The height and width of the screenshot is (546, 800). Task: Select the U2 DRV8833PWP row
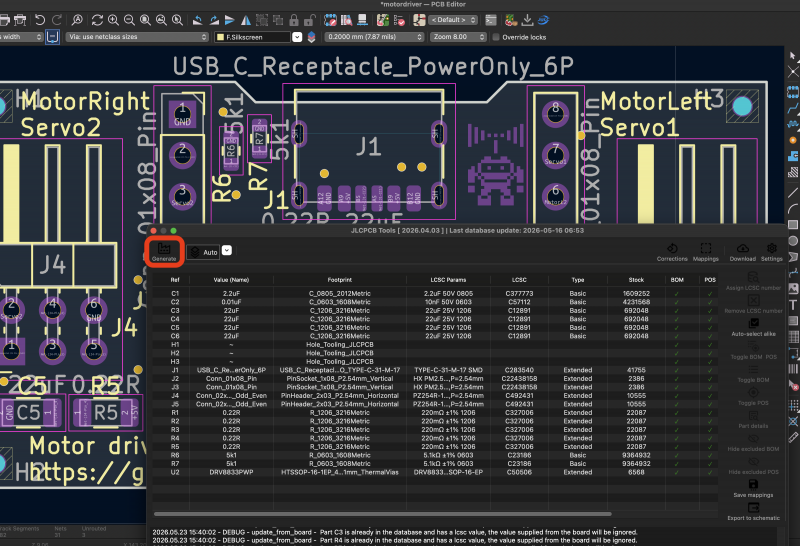(x=435, y=472)
